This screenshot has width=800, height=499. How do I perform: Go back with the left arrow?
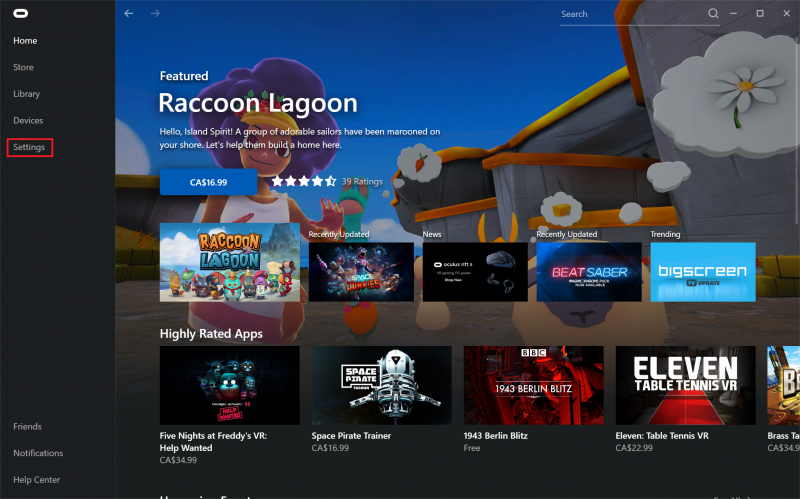pyautogui.click(x=129, y=14)
